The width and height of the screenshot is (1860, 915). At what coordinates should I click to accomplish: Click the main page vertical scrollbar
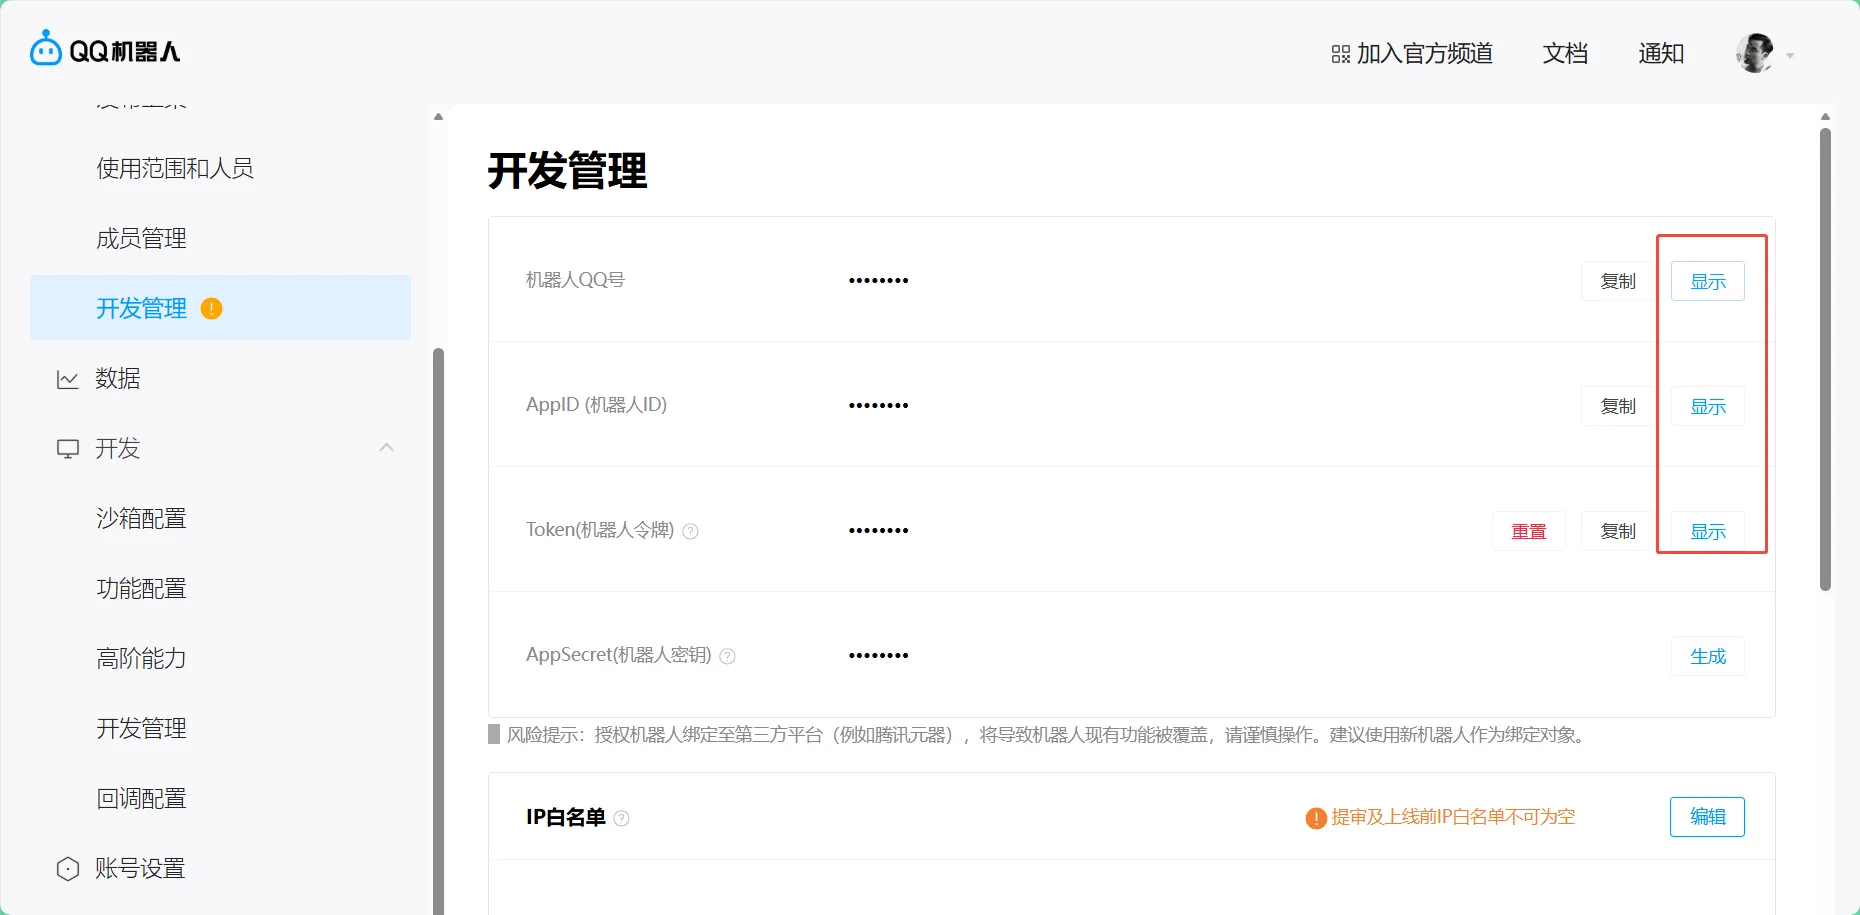point(1825,360)
